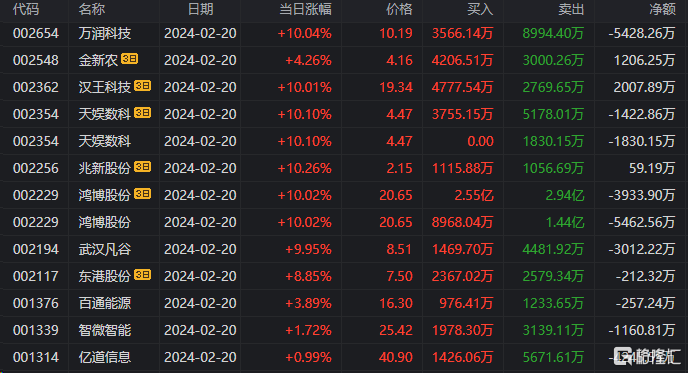
Task: Open stock code 001339 link
Action: point(36,330)
